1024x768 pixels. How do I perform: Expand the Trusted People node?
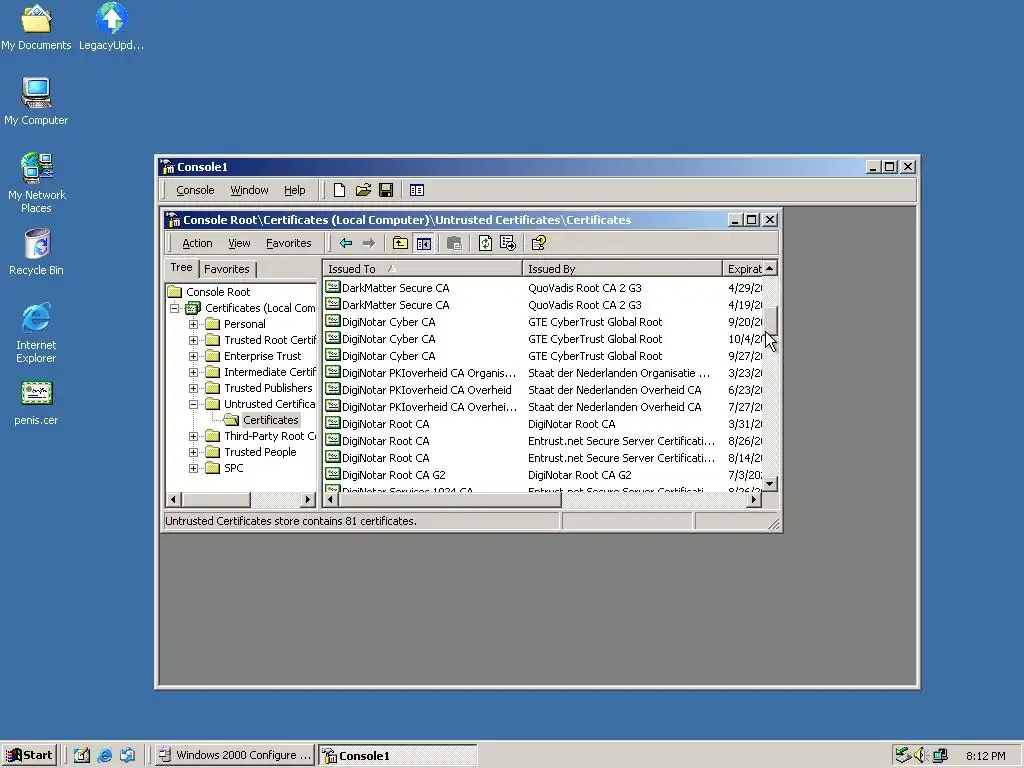click(x=193, y=452)
